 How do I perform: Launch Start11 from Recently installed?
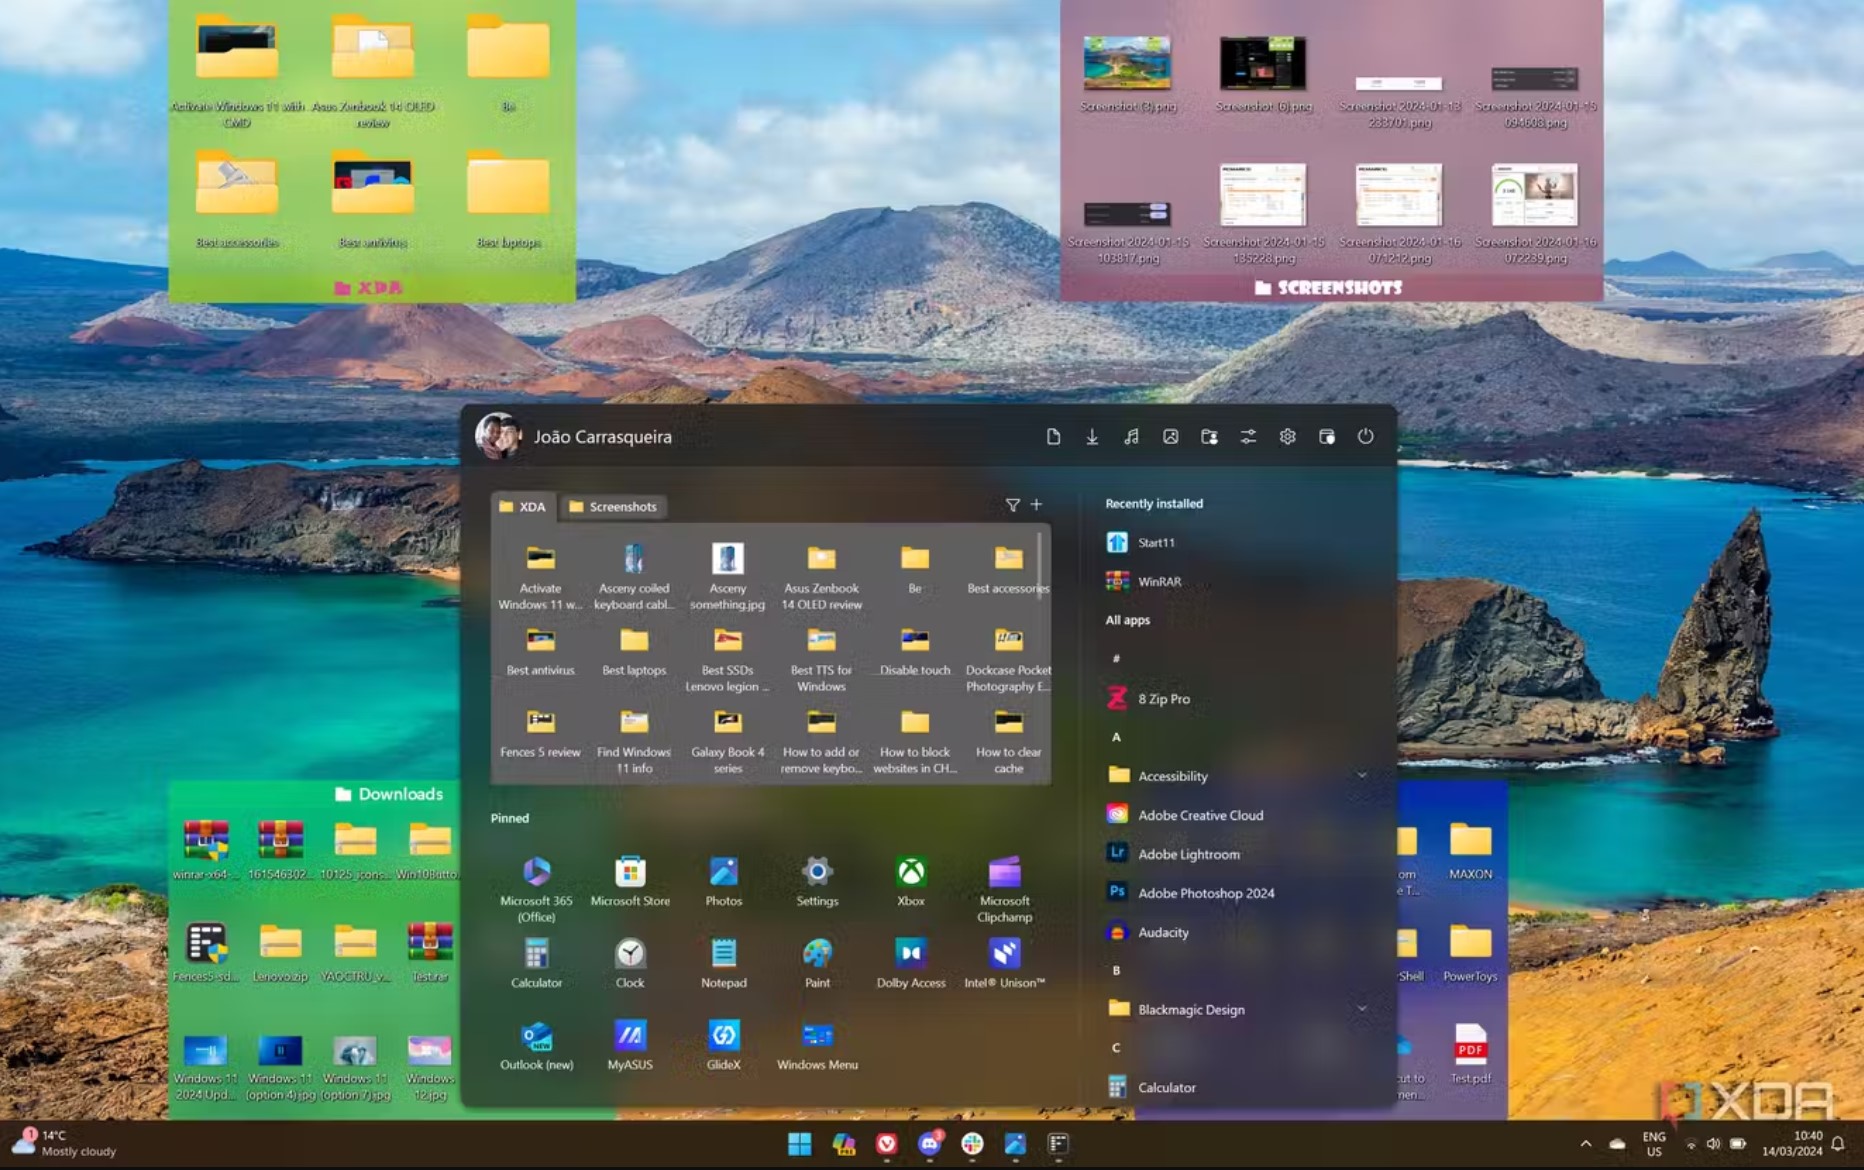click(1158, 542)
